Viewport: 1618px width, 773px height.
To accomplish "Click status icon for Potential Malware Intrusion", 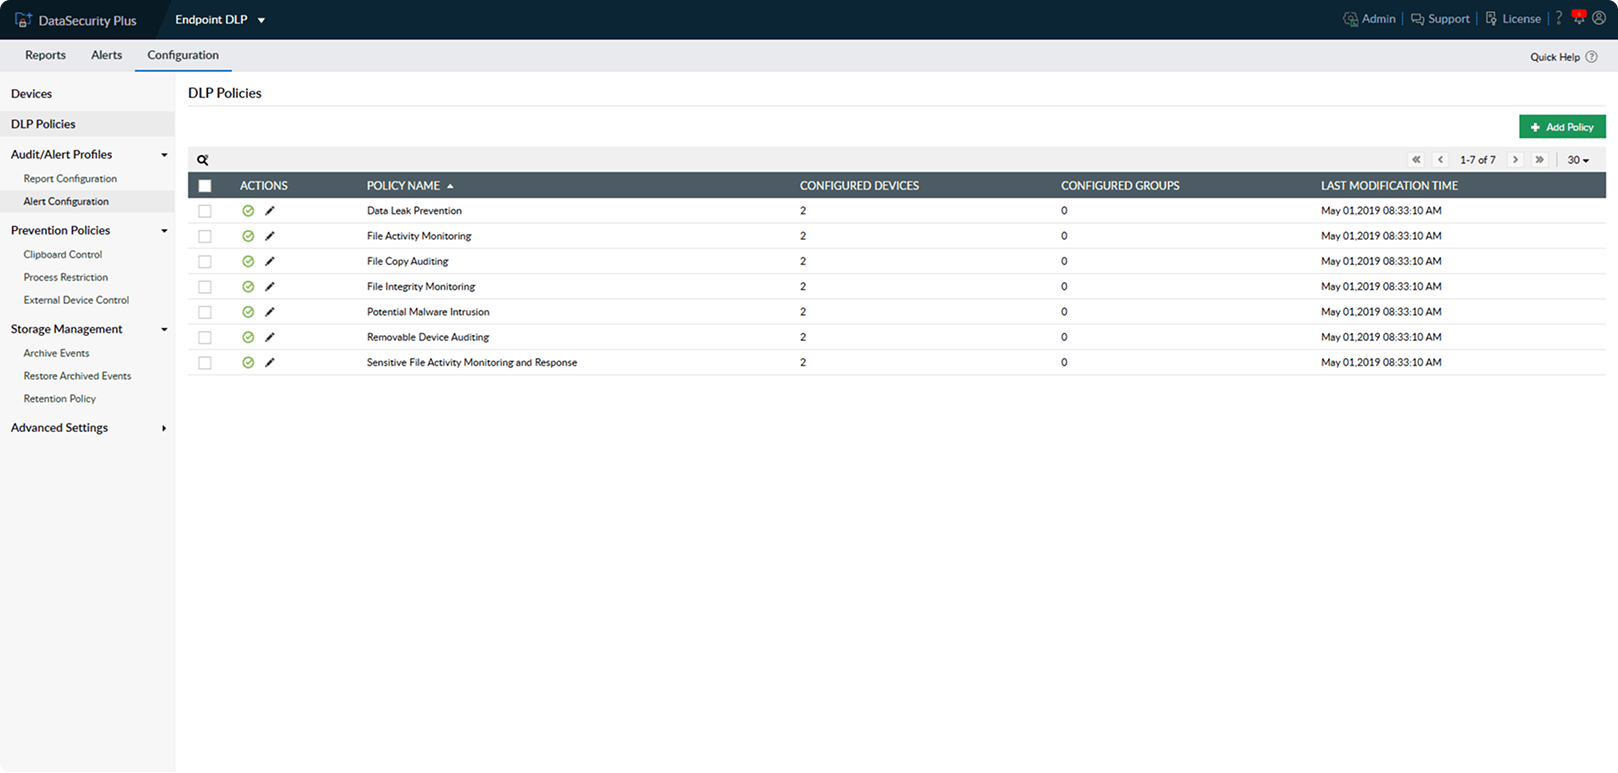I will point(248,312).
